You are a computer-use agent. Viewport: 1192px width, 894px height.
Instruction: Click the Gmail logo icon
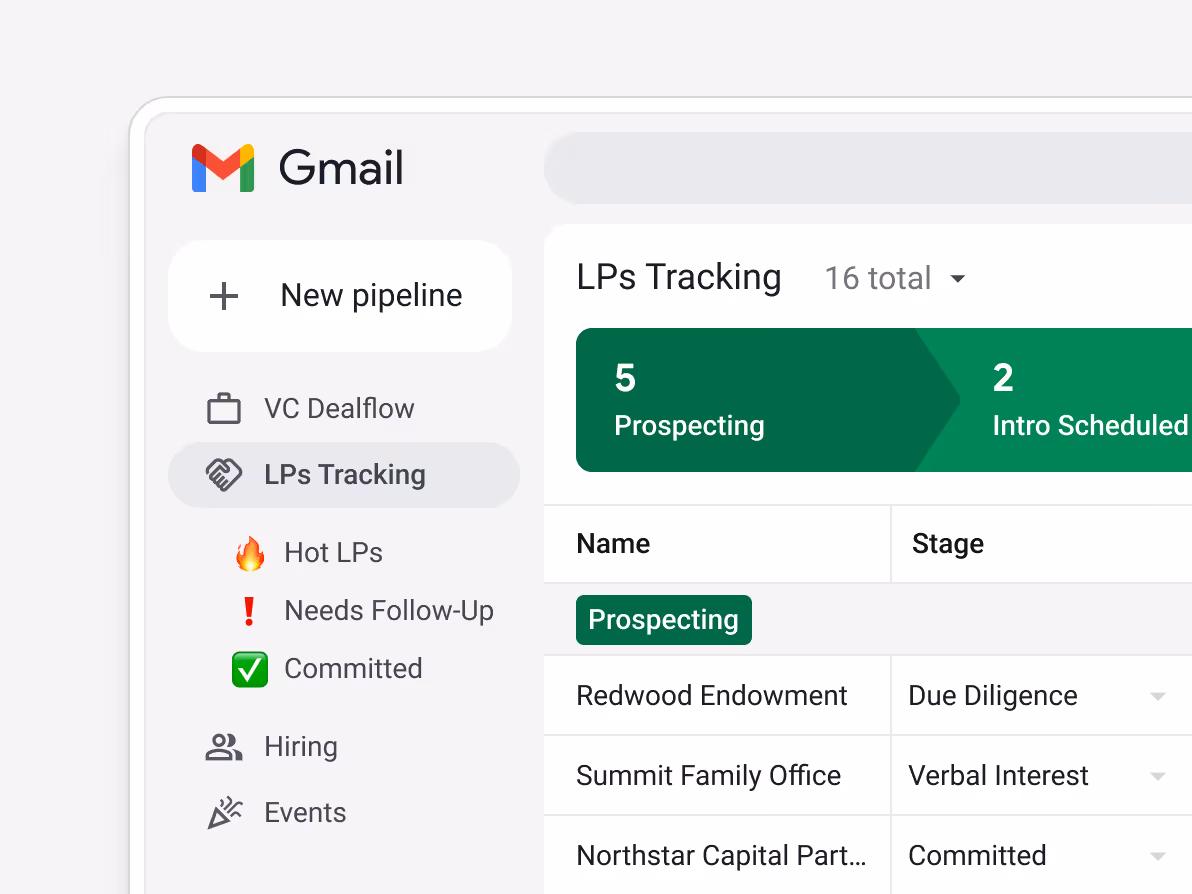pos(223,168)
